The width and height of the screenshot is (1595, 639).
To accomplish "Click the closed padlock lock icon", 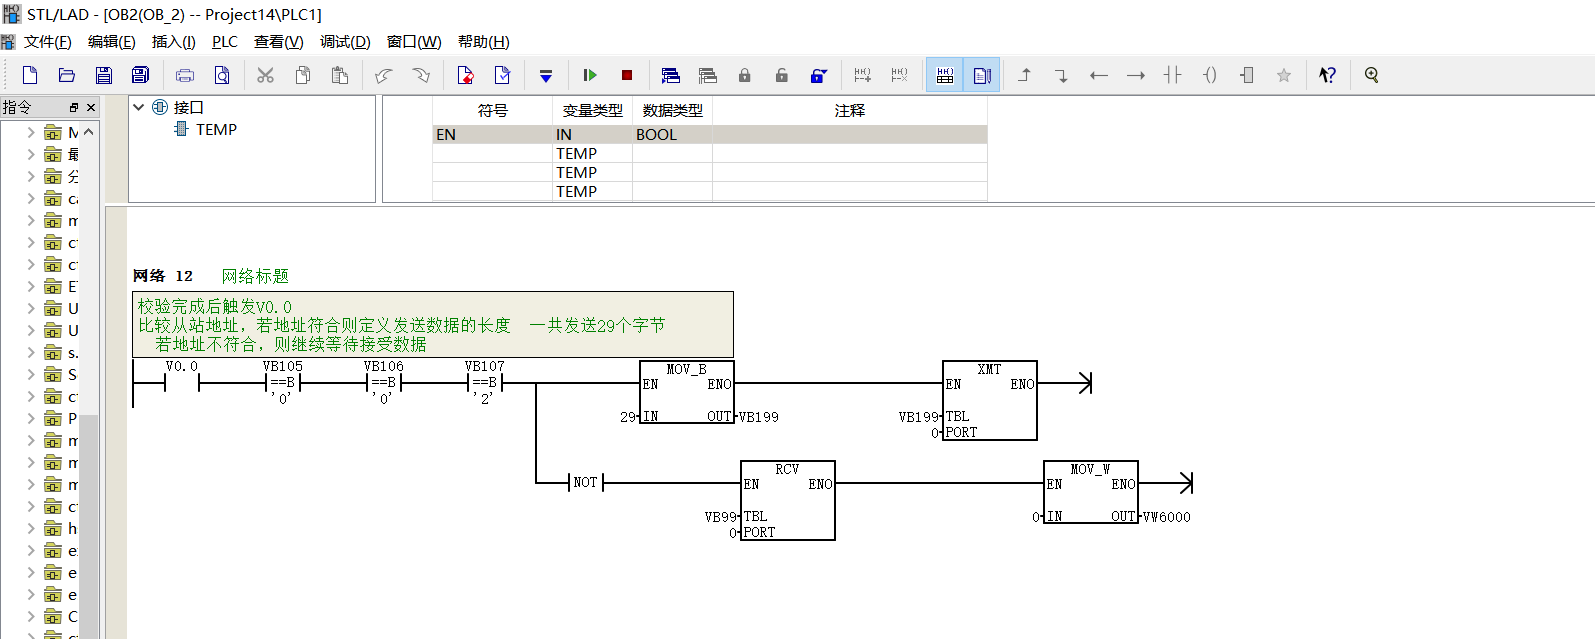I will click(x=745, y=75).
